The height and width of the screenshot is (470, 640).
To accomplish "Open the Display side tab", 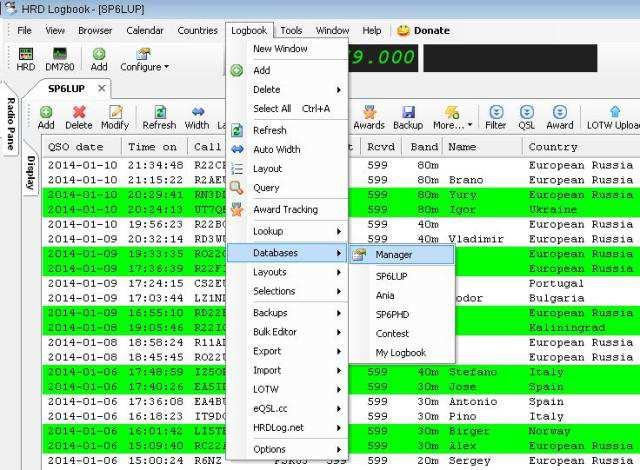I will click(x=31, y=173).
